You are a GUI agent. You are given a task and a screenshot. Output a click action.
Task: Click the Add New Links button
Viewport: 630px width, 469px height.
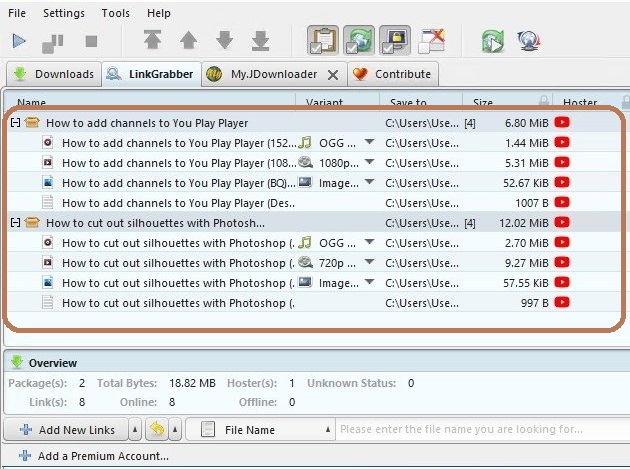pyautogui.click(x=68, y=430)
